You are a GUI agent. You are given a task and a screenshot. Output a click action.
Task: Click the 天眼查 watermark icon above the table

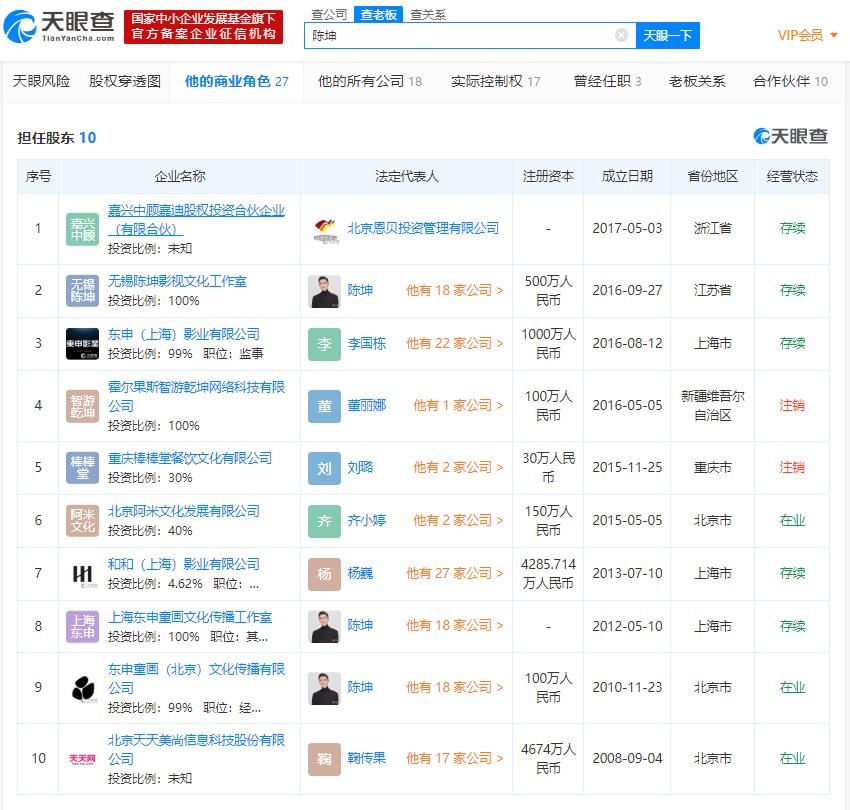coord(760,136)
